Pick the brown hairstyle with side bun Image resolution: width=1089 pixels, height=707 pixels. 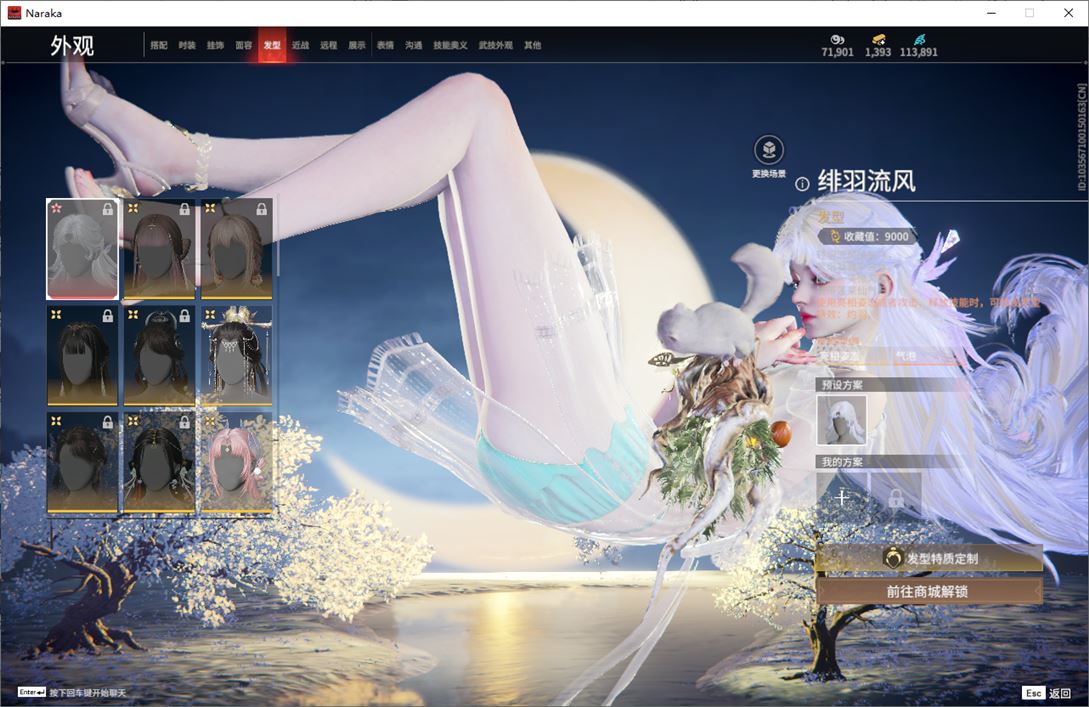click(x=159, y=249)
